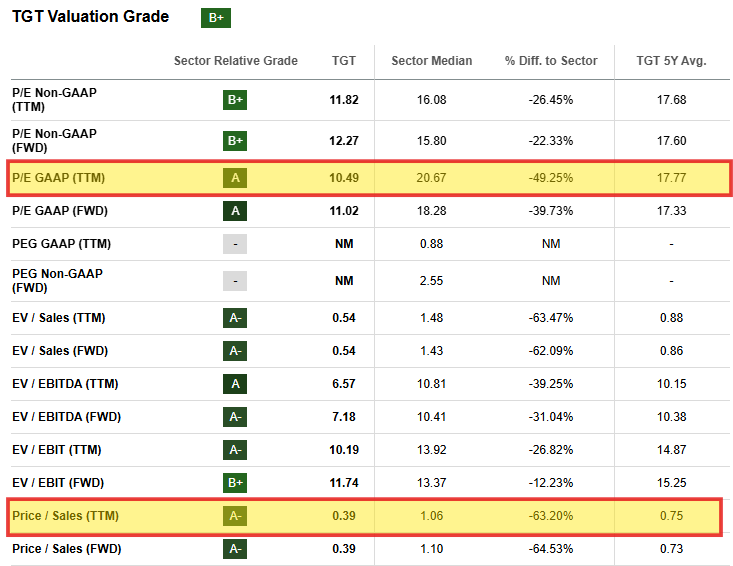The image size is (733, 566).
Task: Click TGT value 10.49 in P/E GAAP (TTM)
Action: (x=344, y=178)
